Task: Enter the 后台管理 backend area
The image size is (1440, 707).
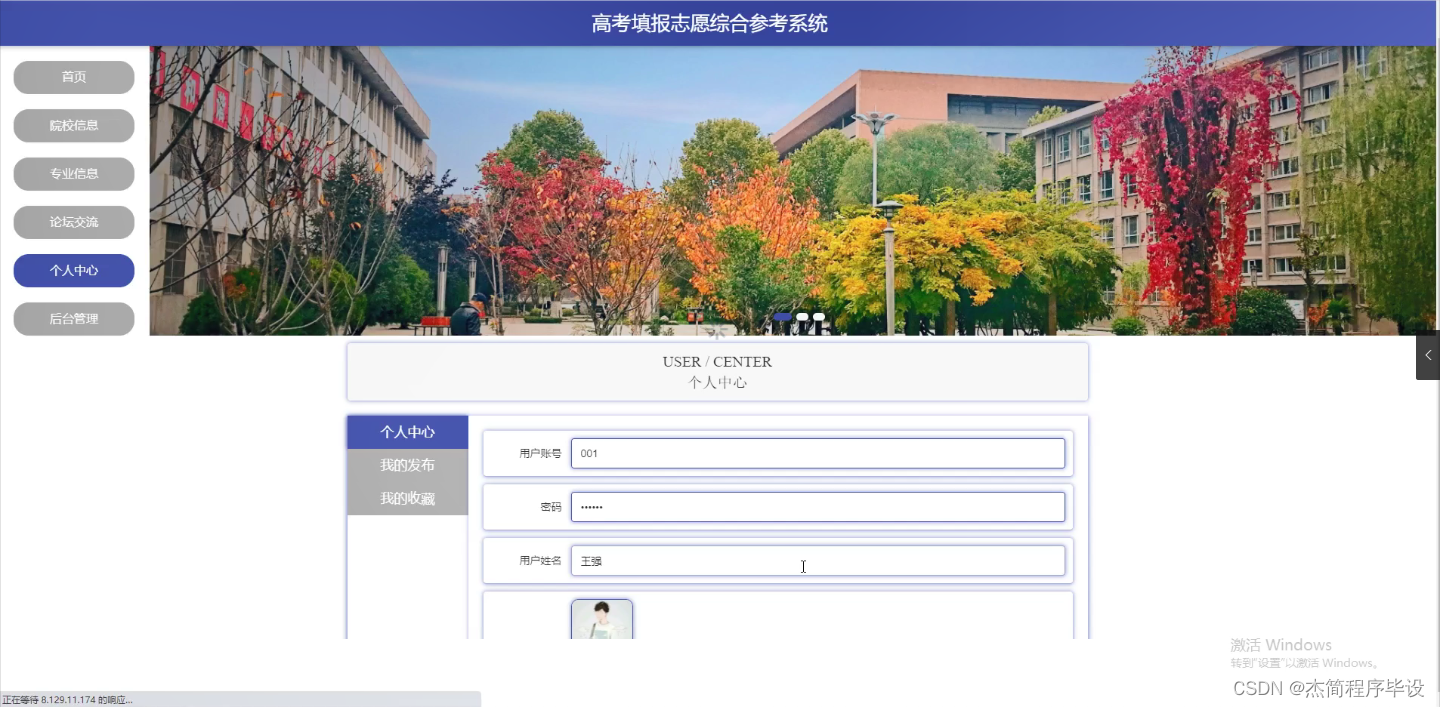Action: pyautogui.click(x=73, y=318)
